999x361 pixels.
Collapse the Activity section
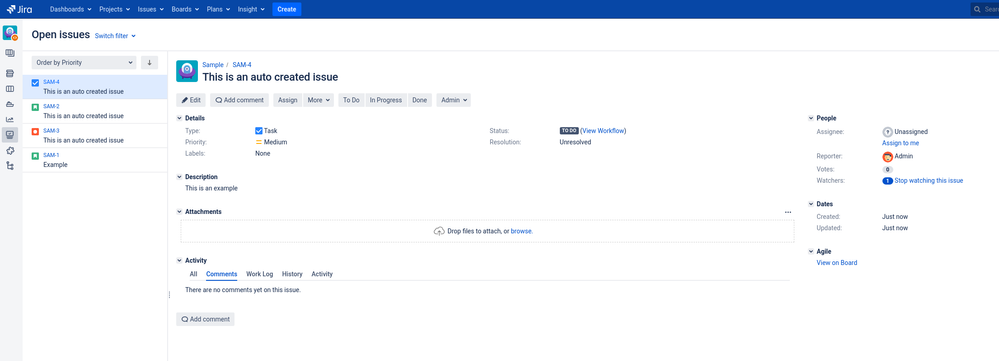[179, 260]
